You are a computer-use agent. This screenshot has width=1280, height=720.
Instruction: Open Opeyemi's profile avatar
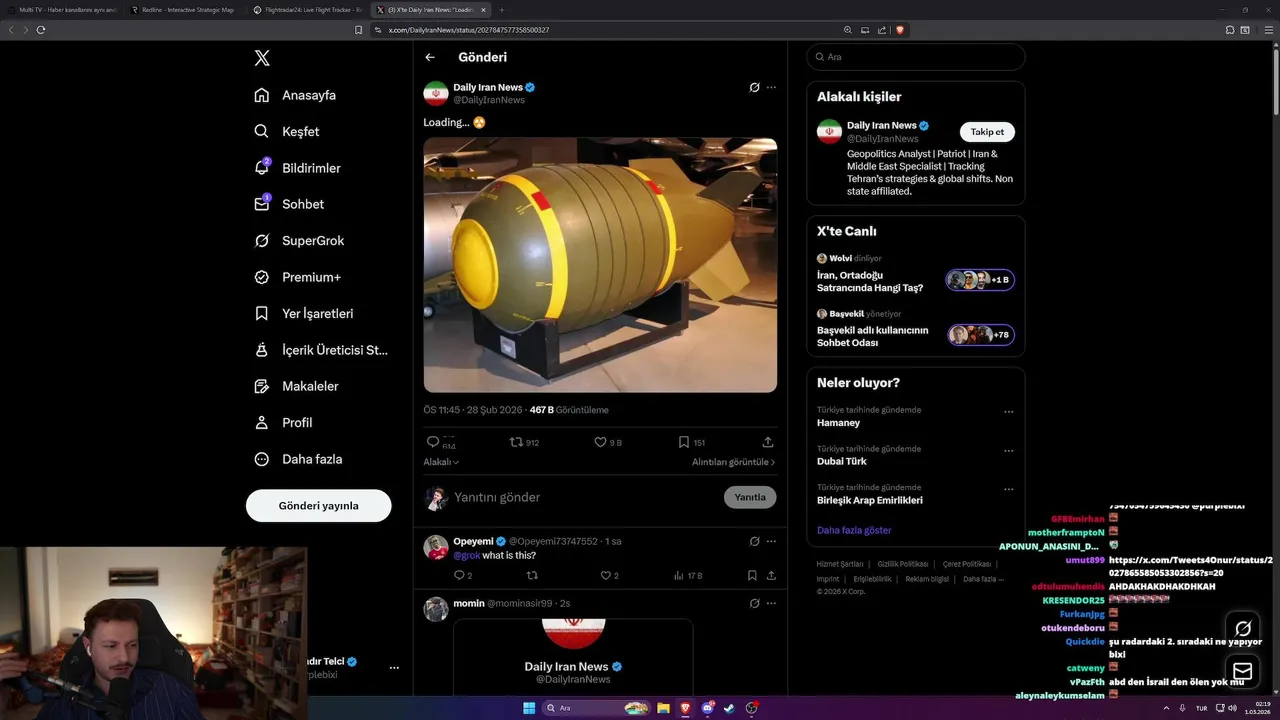(436, 547)
